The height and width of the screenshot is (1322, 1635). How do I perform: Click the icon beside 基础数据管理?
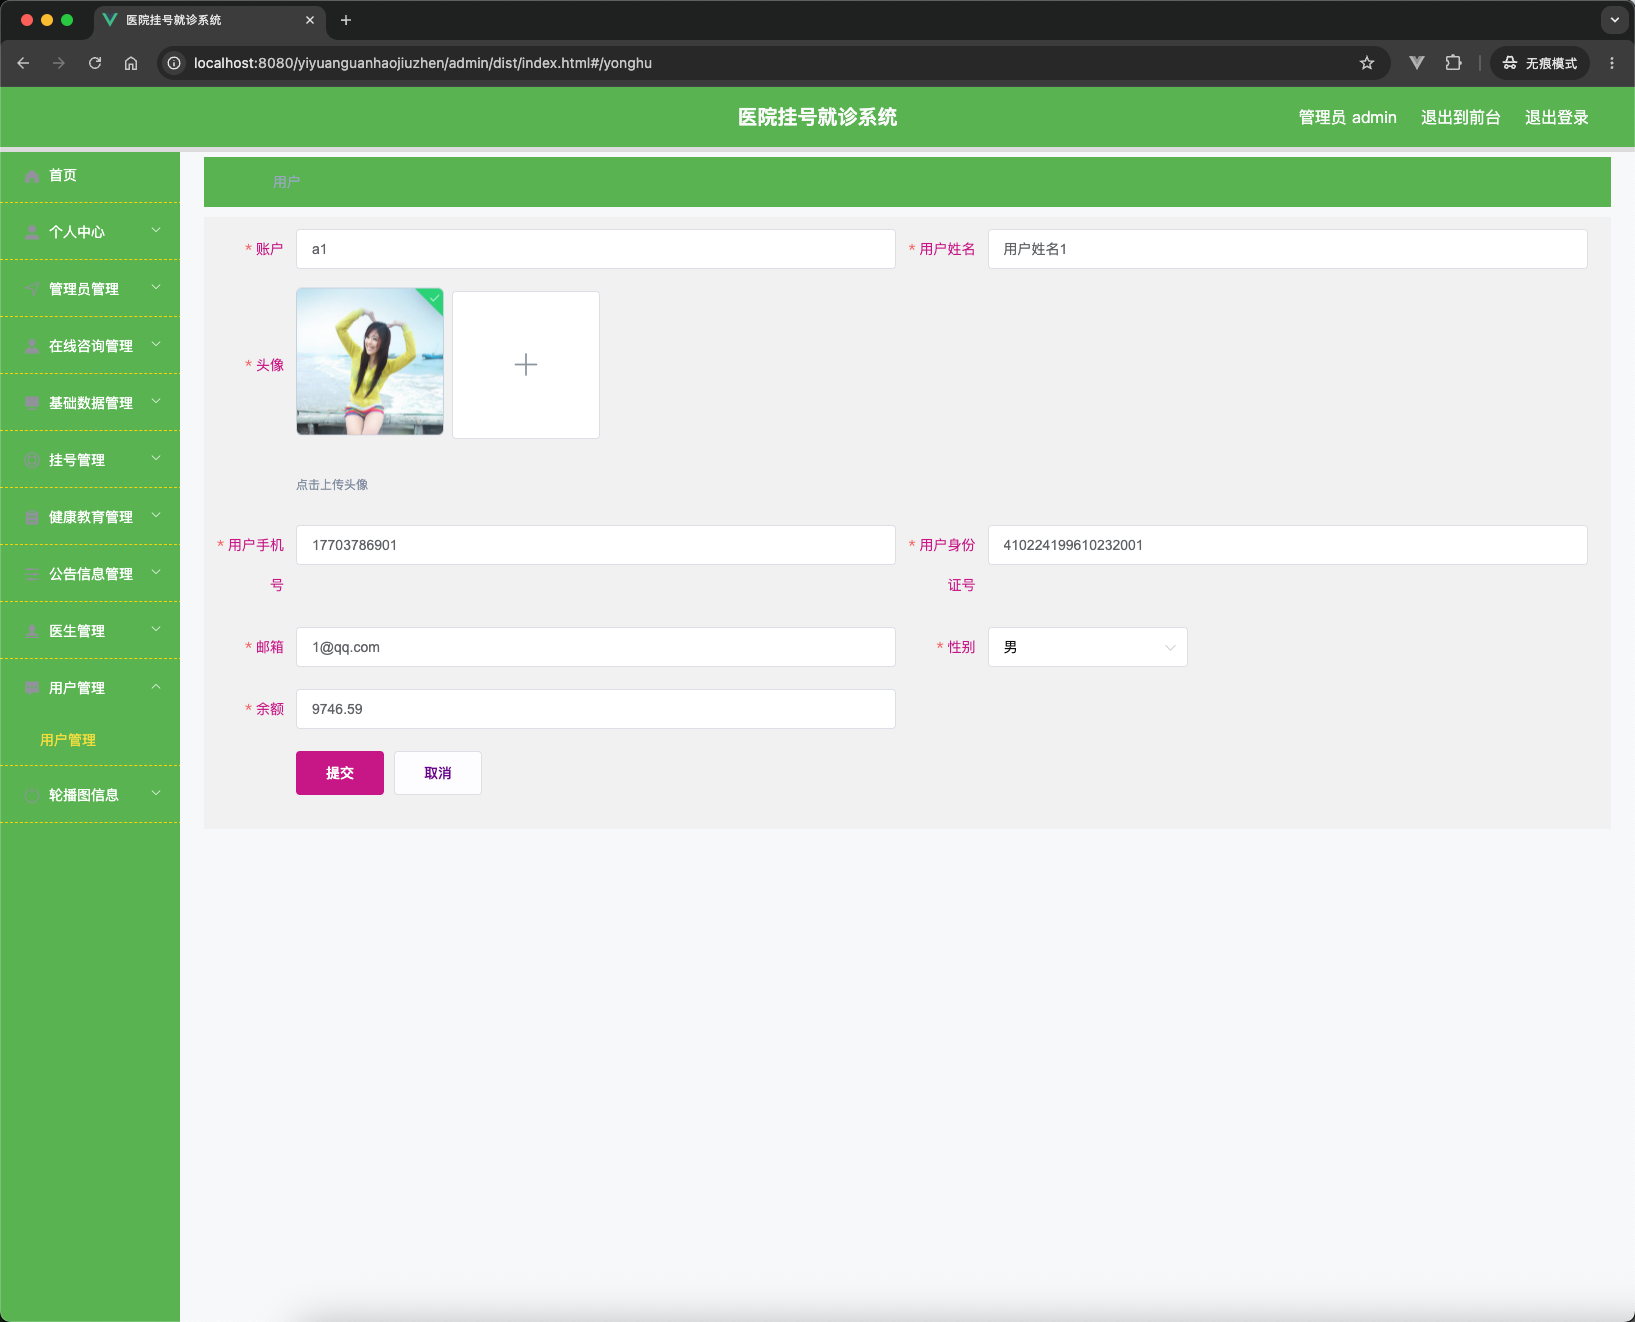(x=32, y=403)
